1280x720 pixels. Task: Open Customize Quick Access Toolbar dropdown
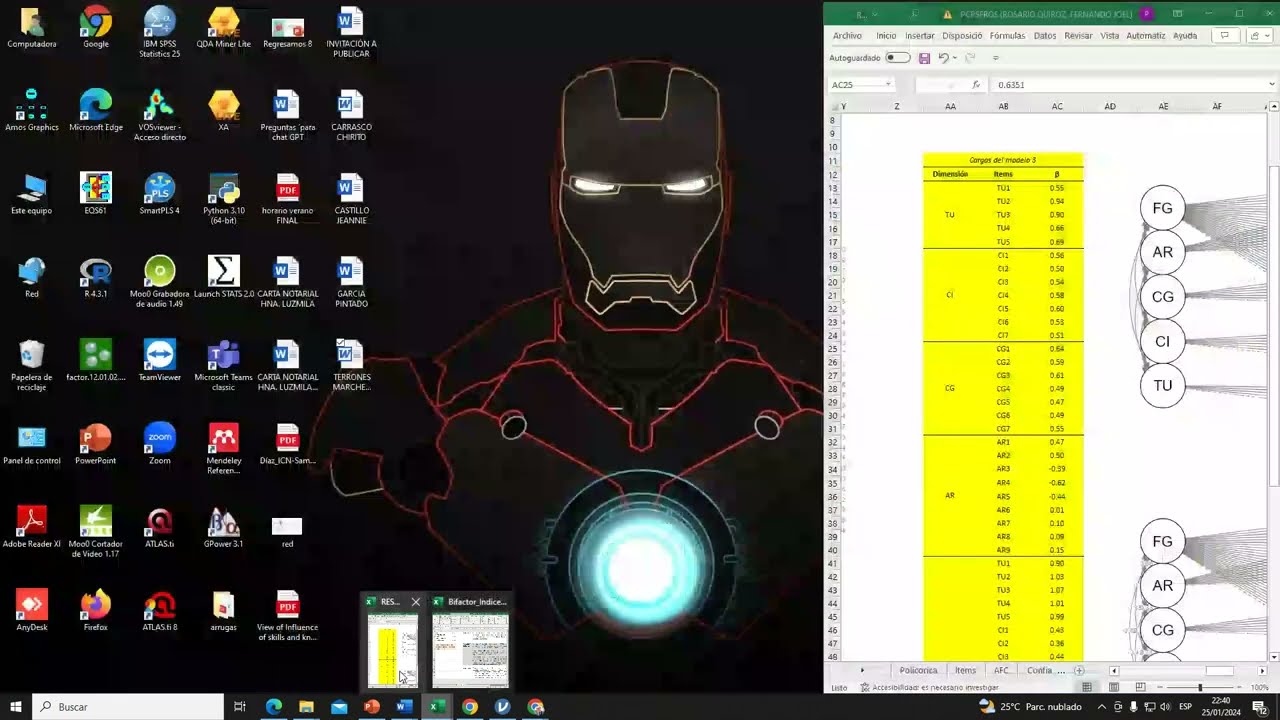tap(995, 58)
